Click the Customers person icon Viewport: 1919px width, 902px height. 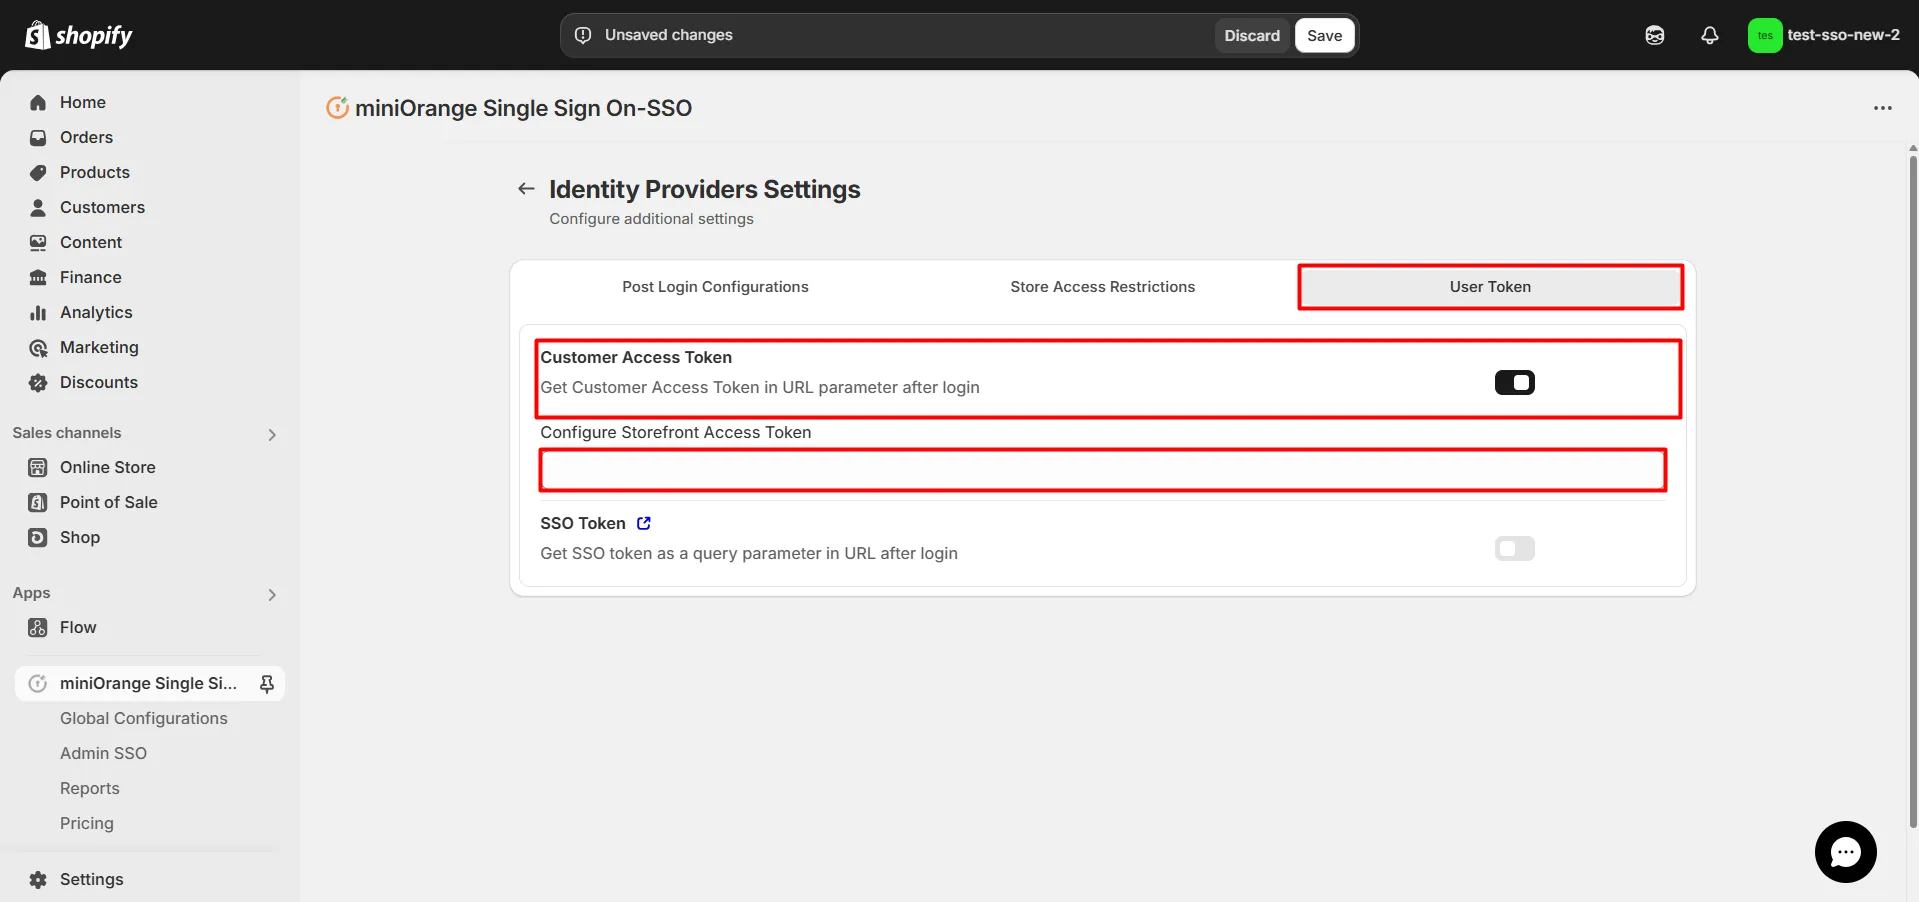[x=38, y=207]
